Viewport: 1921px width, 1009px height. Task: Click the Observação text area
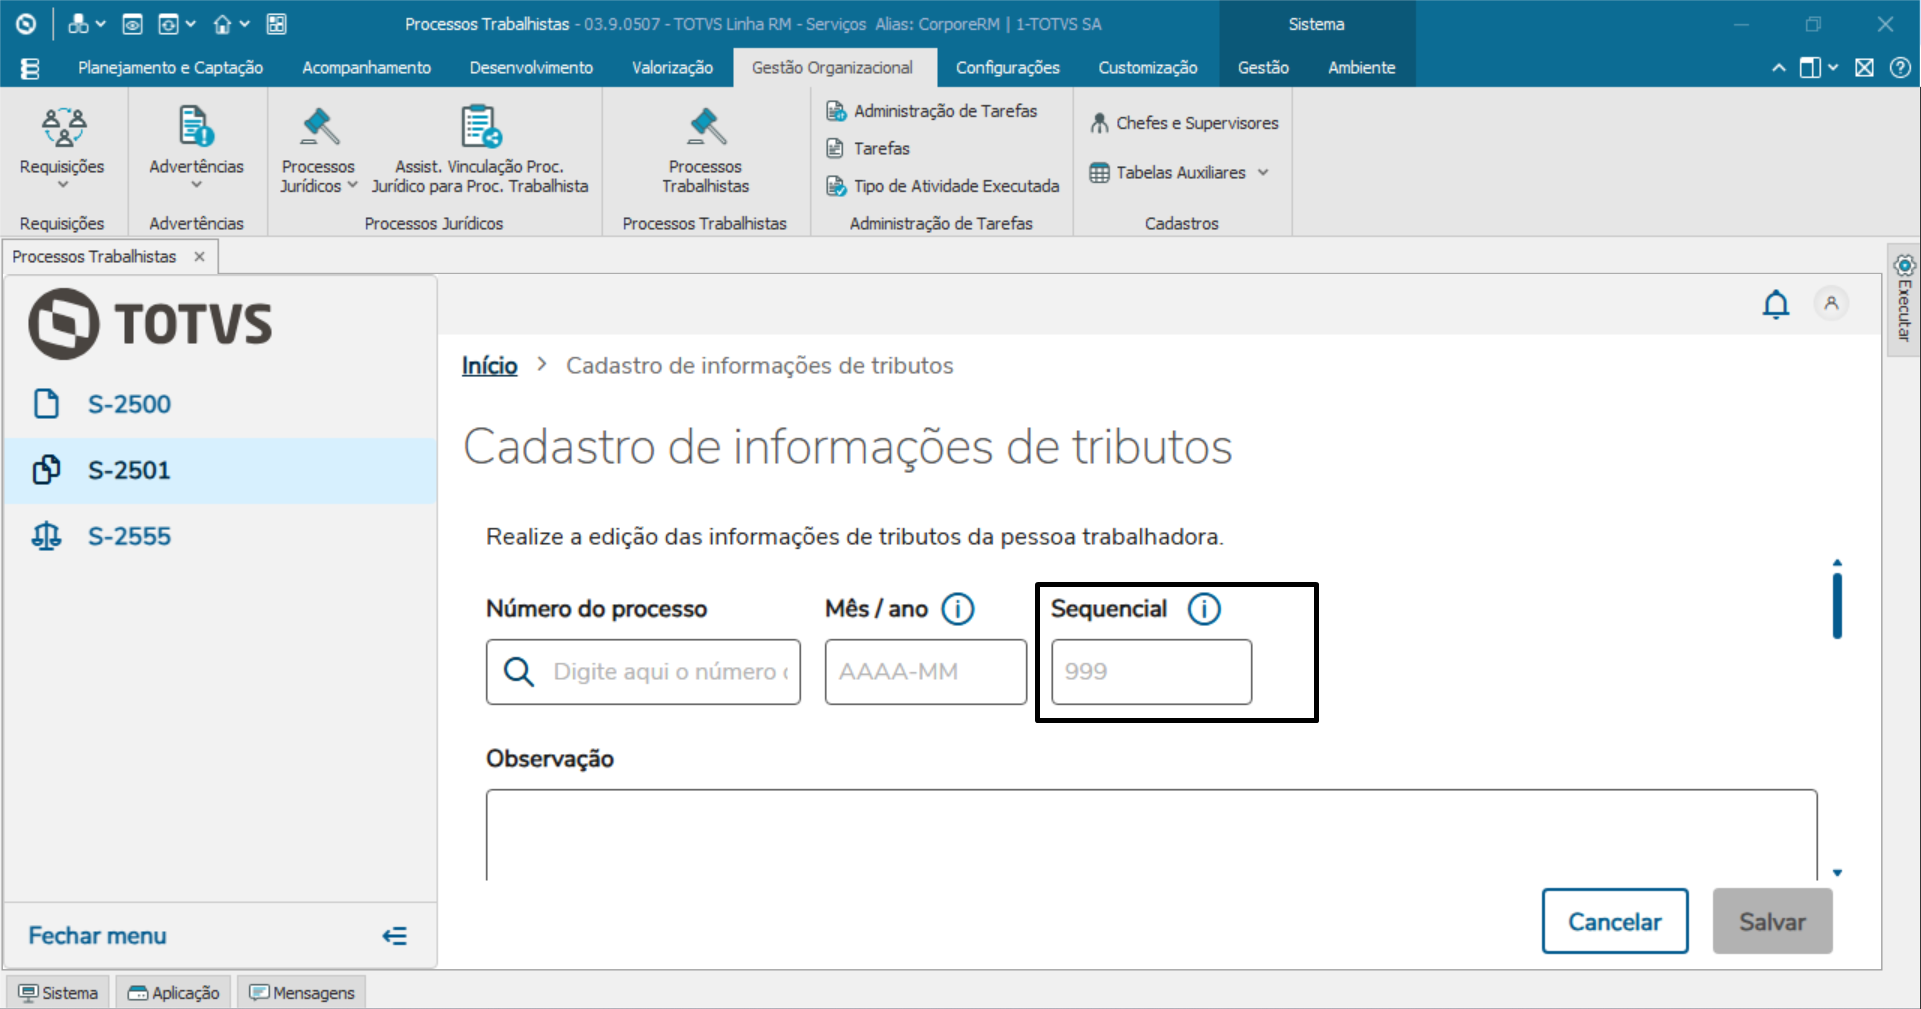click(x=1151, y=835)
